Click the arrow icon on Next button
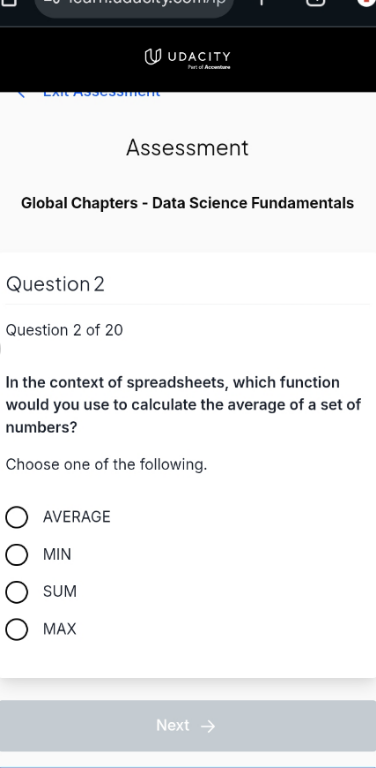This screenshot has height=768, width=376. pos(208,726)
